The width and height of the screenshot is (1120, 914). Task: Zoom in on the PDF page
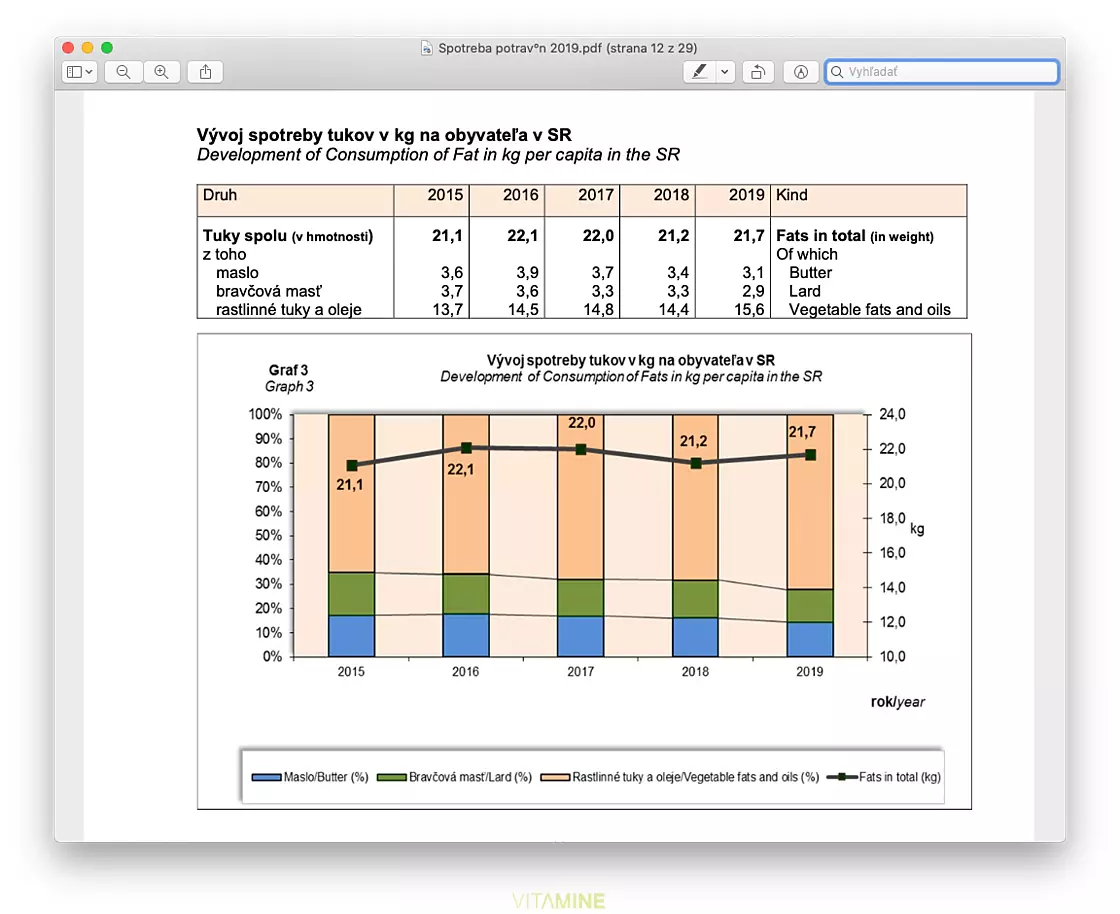click(x=161, y=72)
